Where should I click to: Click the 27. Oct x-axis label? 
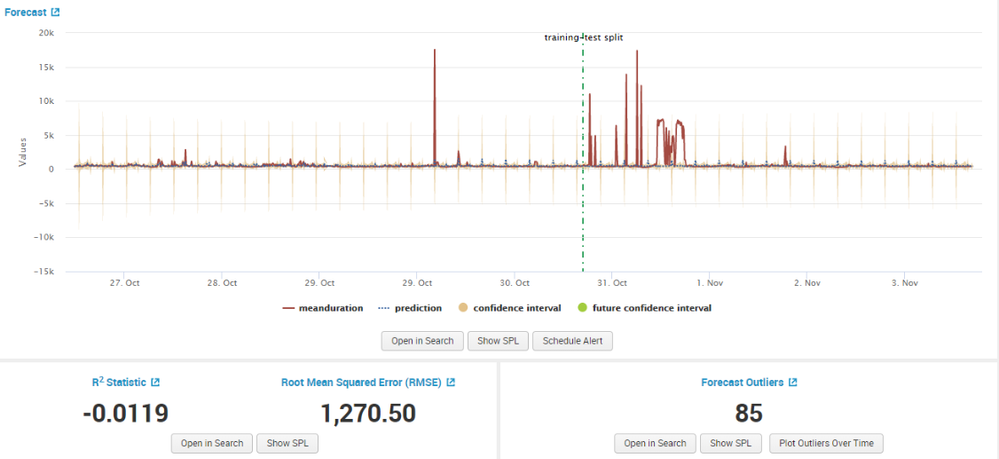click(127, 282)
